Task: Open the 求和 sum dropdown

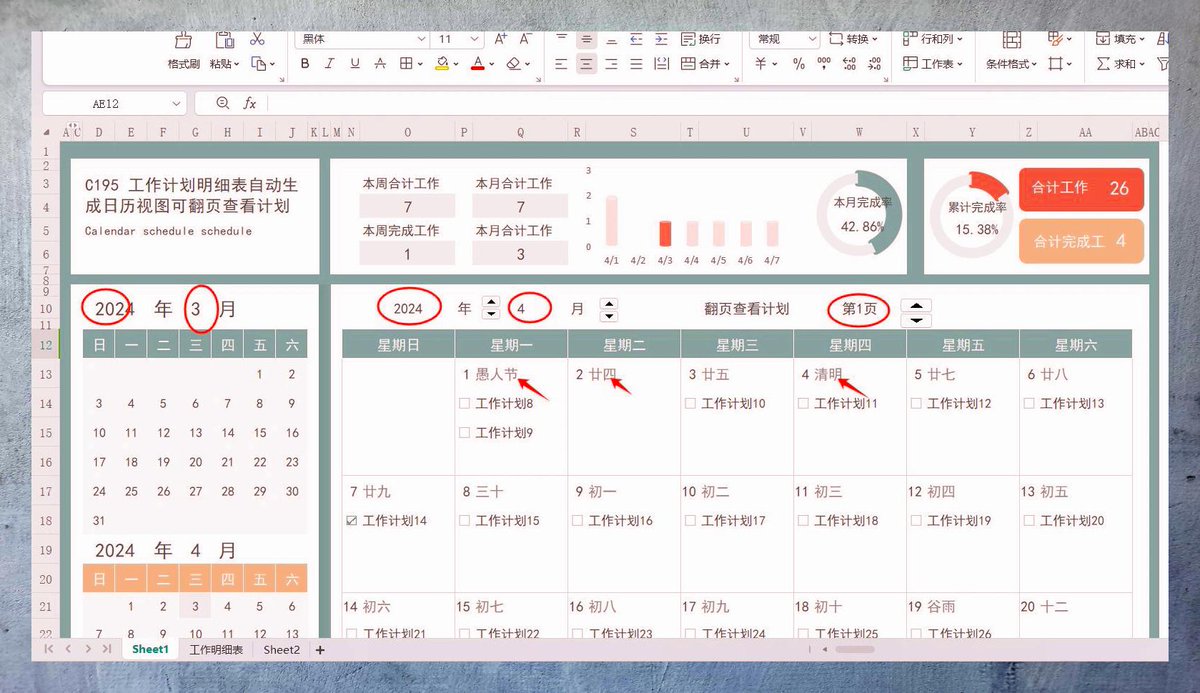Action: tap(1121, 63)
